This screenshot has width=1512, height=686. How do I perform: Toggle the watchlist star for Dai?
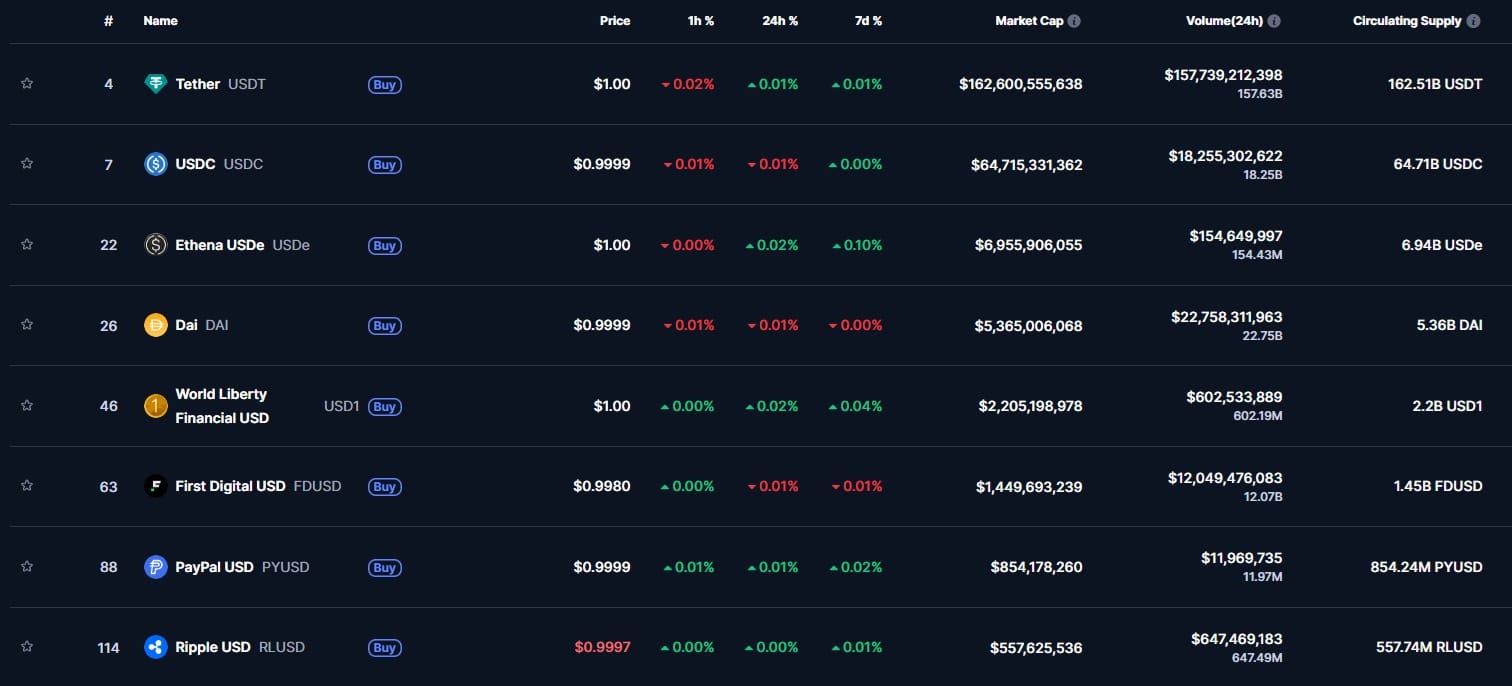[x=27, y=325]
